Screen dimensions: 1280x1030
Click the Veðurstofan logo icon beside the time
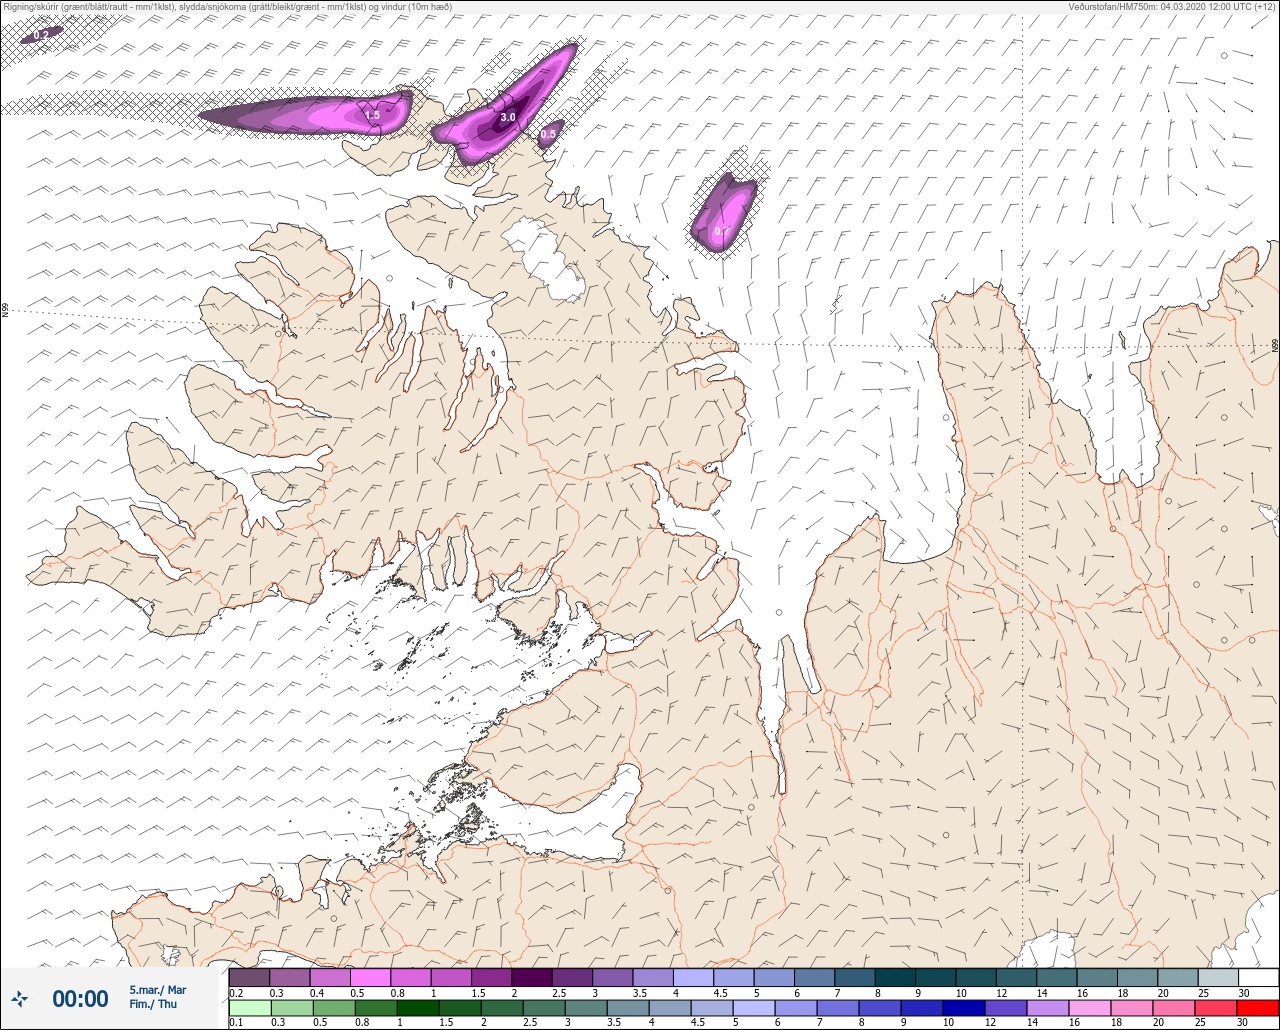(20, 997)
